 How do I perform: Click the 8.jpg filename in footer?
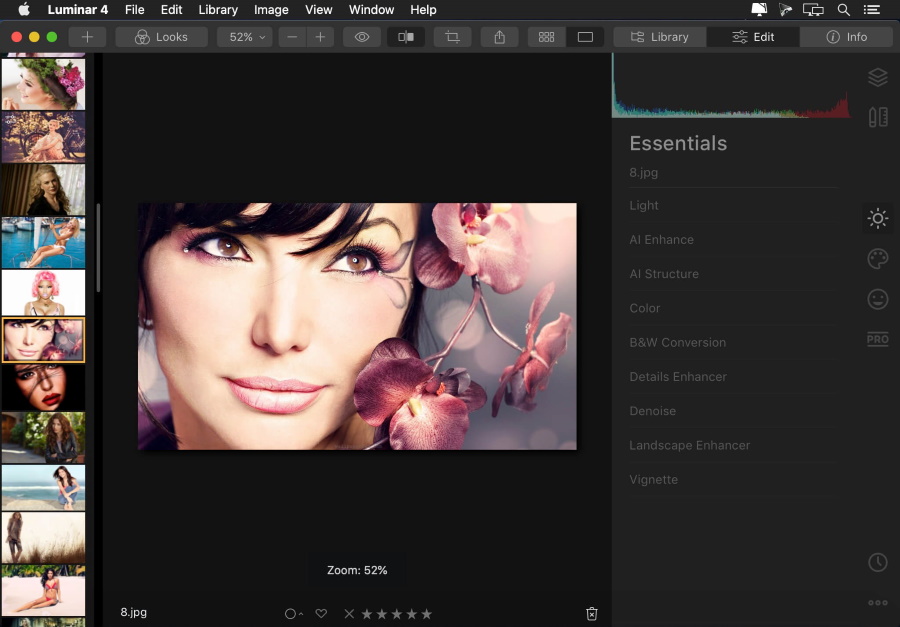point(134,612)
